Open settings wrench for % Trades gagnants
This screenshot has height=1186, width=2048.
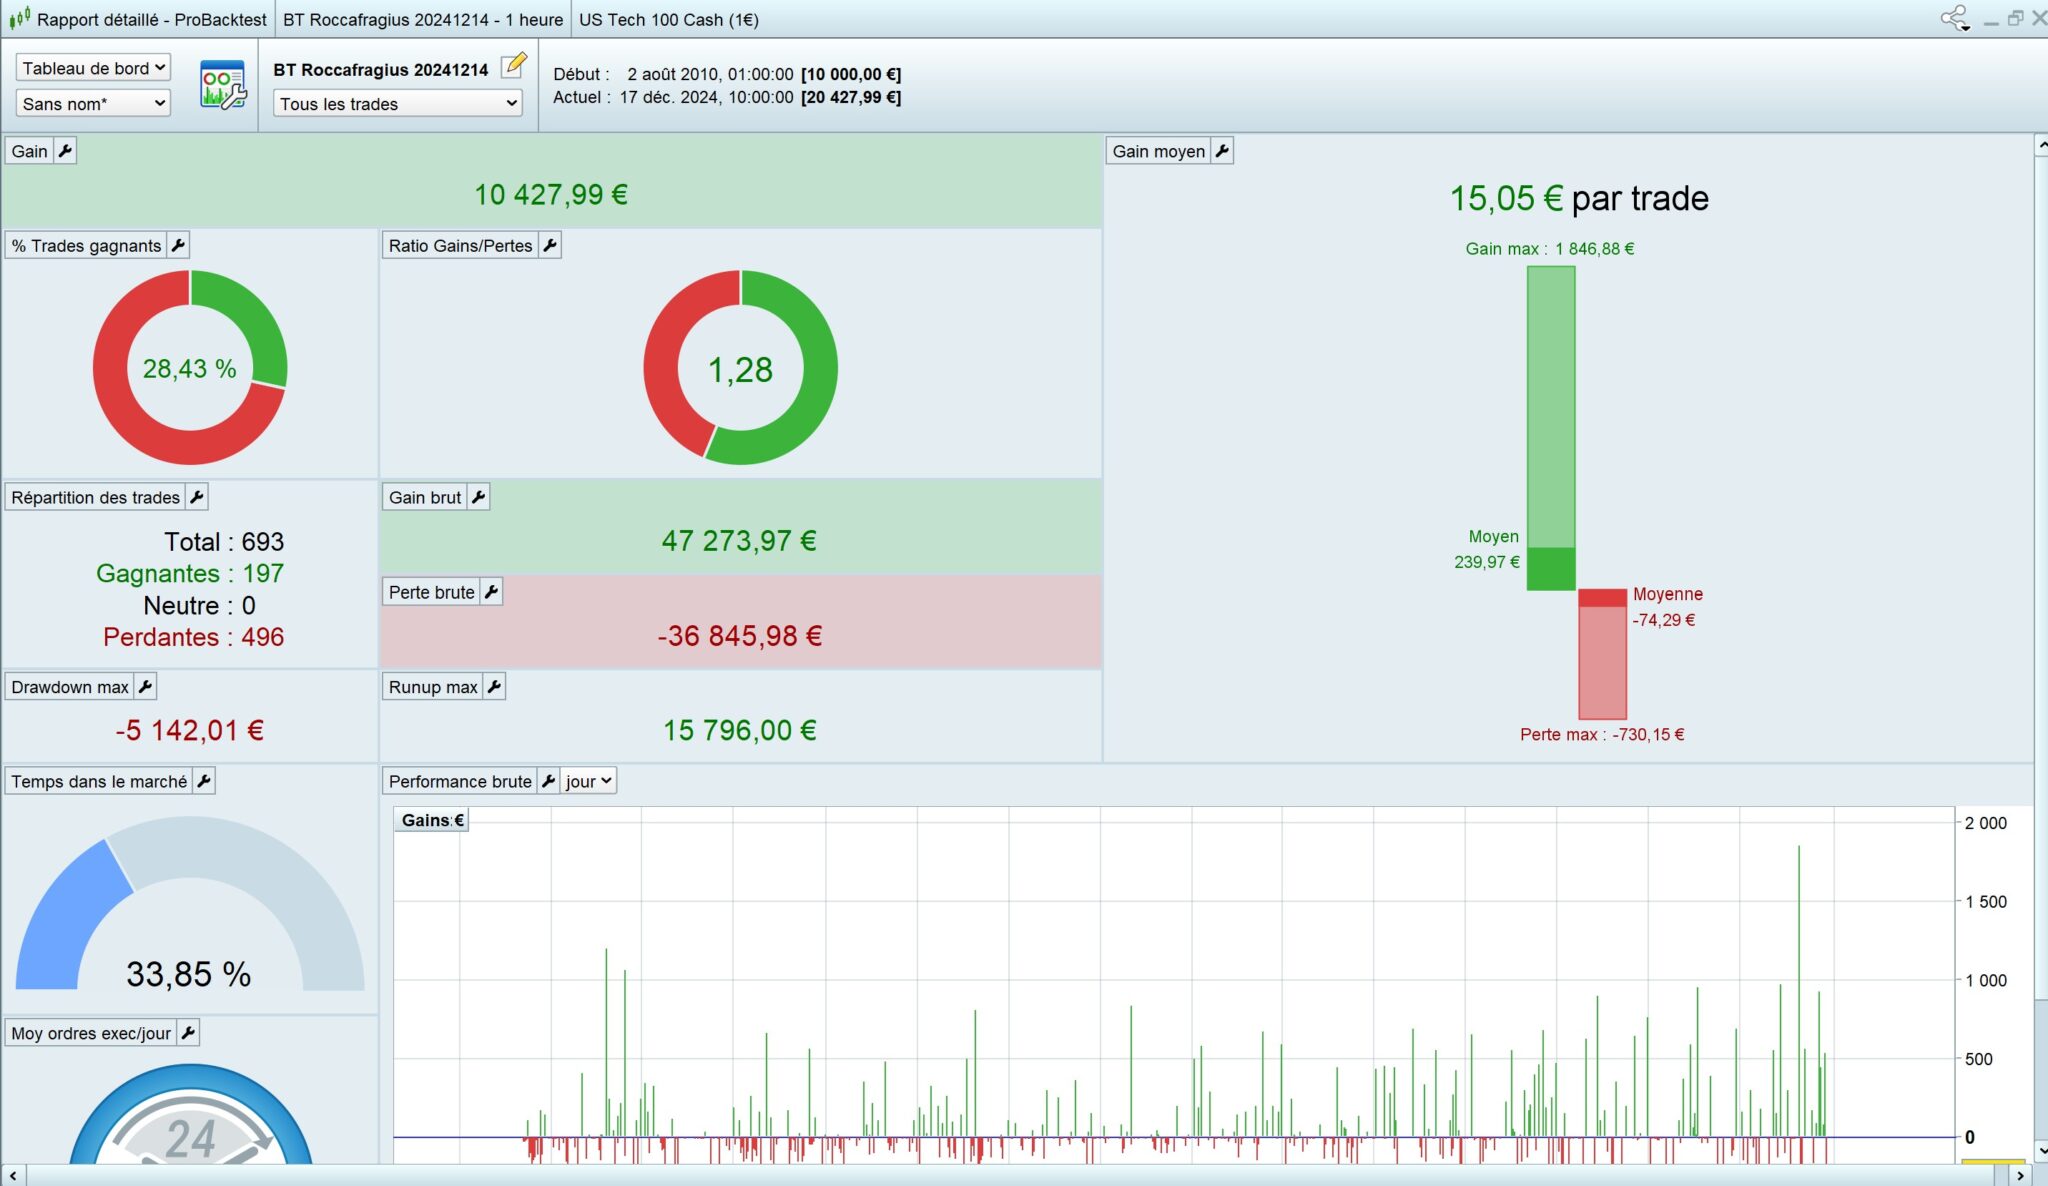tap(178, 245)
